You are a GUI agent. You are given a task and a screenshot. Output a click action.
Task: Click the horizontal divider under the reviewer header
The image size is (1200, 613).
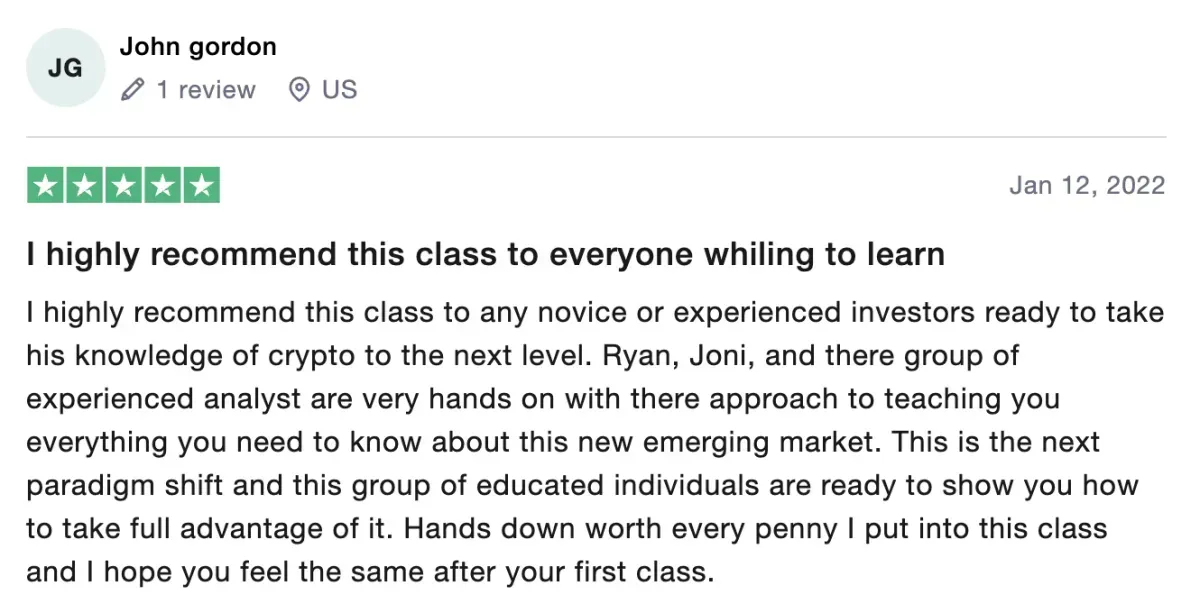point(595,137)
